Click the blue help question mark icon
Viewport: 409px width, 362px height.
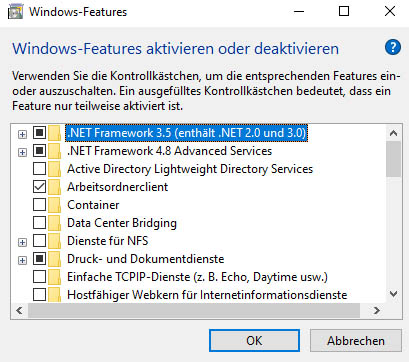click(x=393, y=47)
